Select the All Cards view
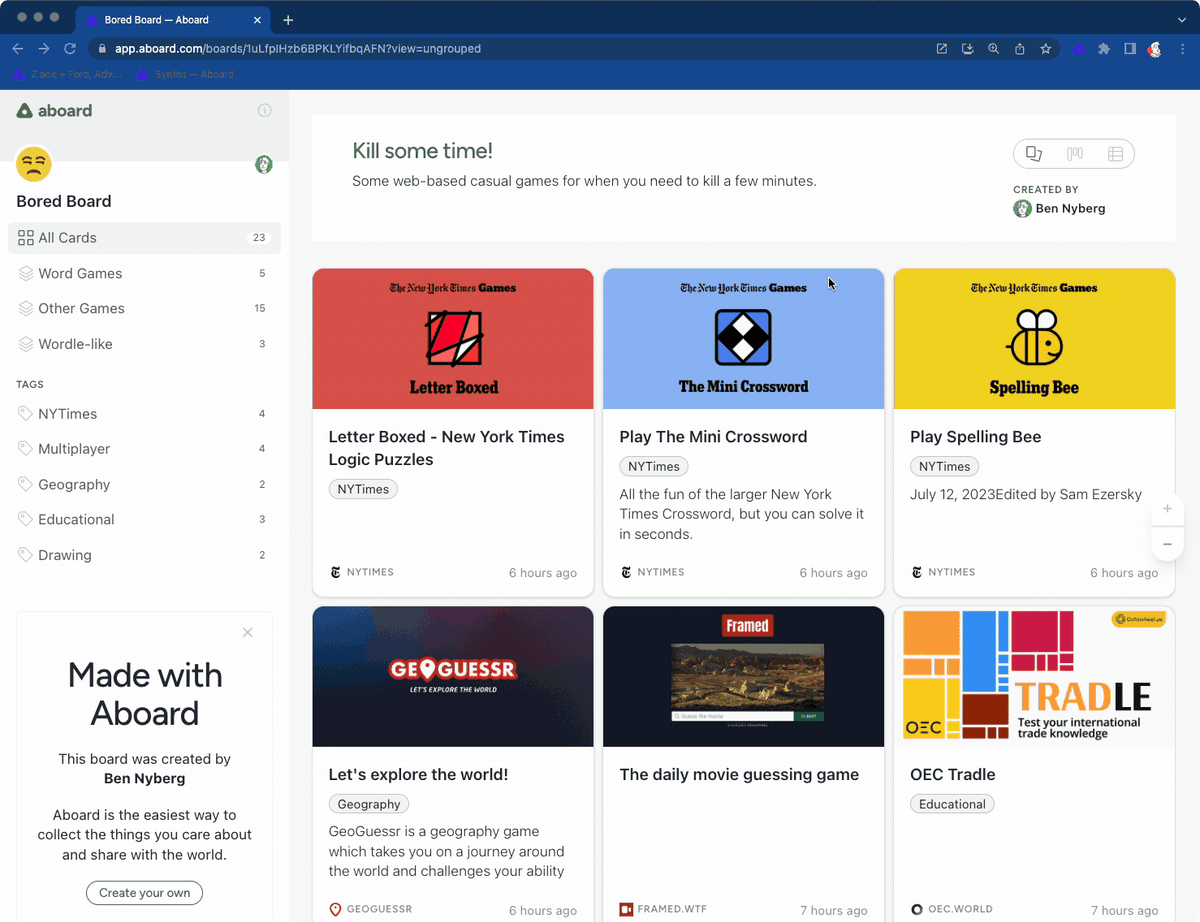The image size is (1200, 922). pyautogui.click(x=67, y=238)
